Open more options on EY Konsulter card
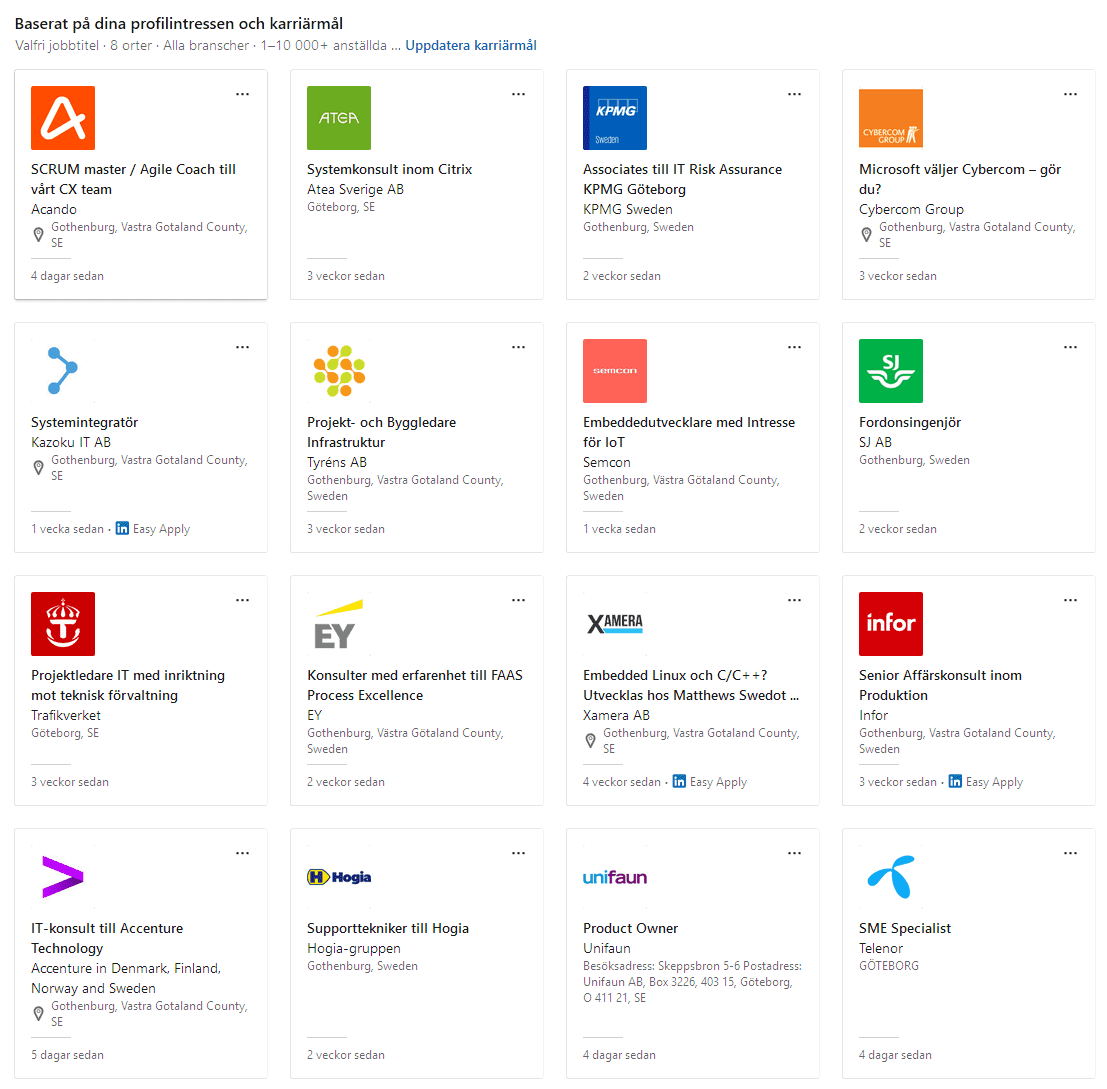 (x=518, y=600)
